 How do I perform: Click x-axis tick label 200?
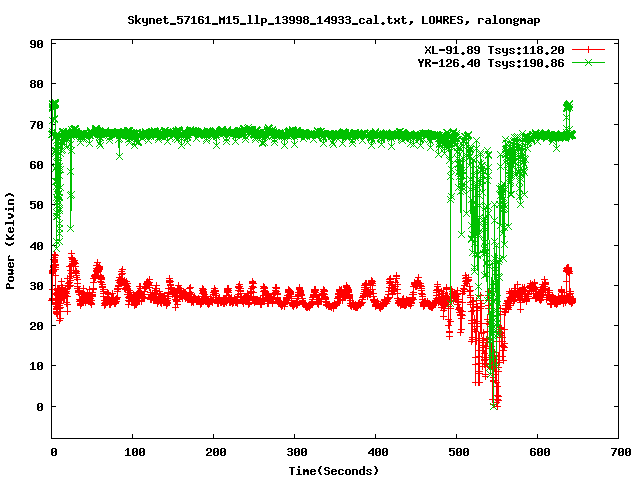click(216, 452)
